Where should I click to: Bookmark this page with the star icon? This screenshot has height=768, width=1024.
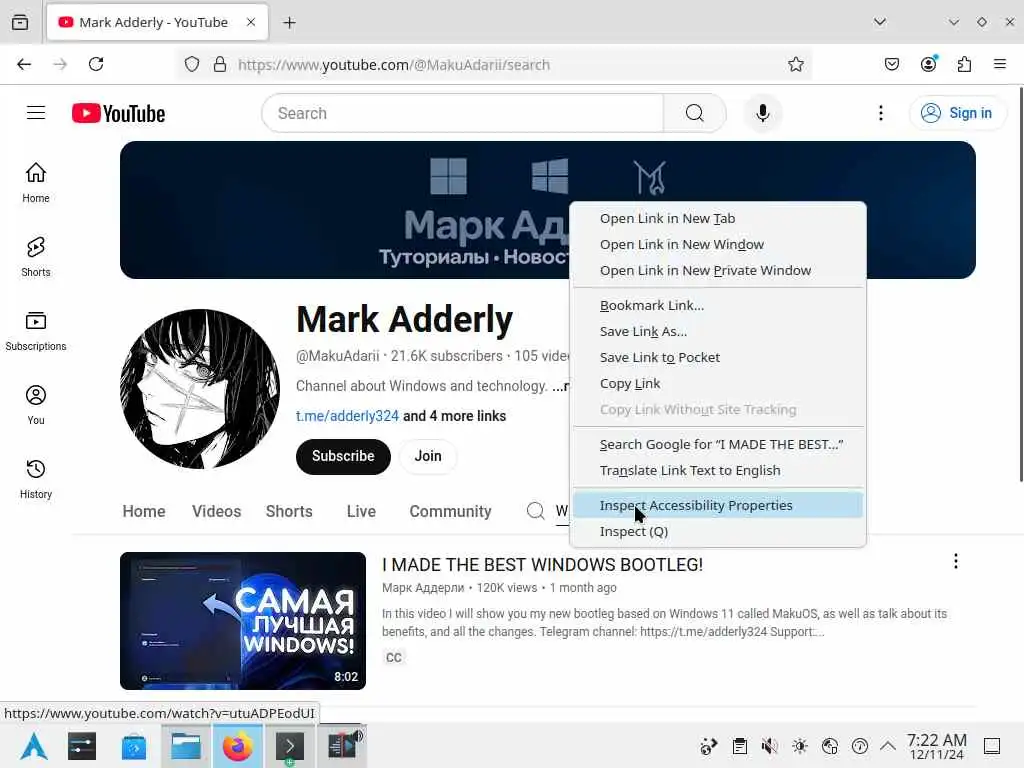[x=795, y=64]
